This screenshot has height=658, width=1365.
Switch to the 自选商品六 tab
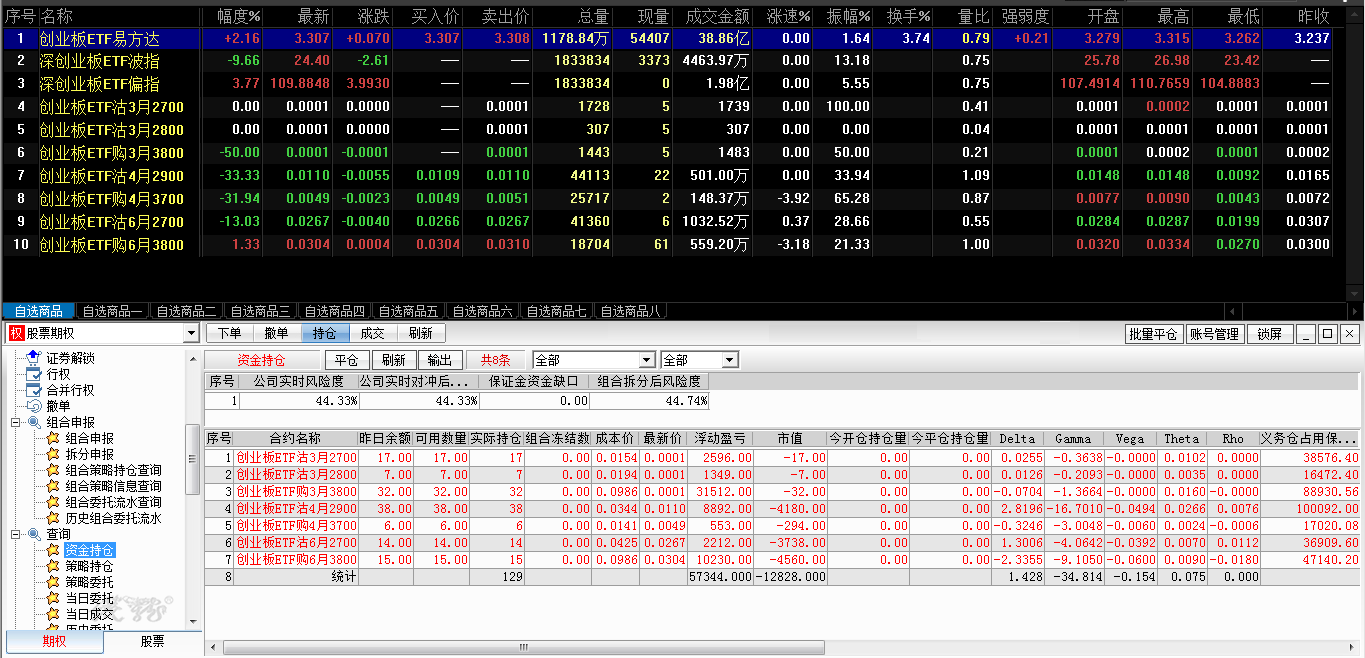[x=482, y=311]
